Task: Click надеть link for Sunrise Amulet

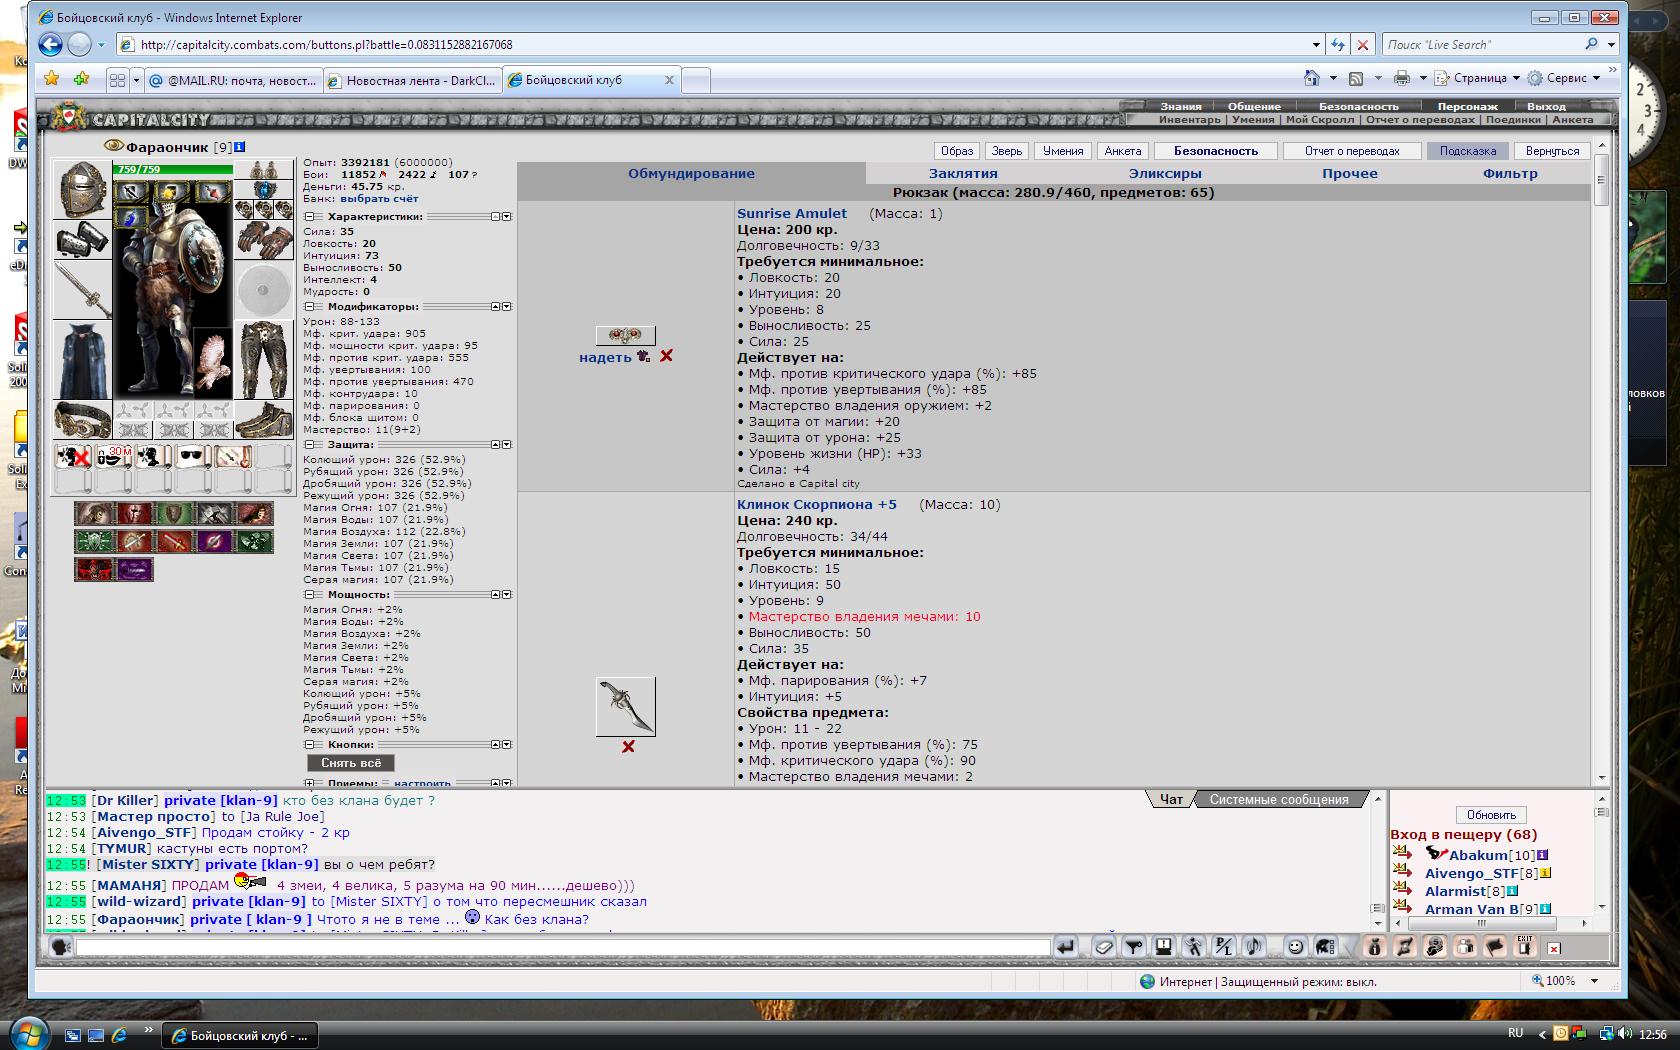Action: (x=605, y=357)
